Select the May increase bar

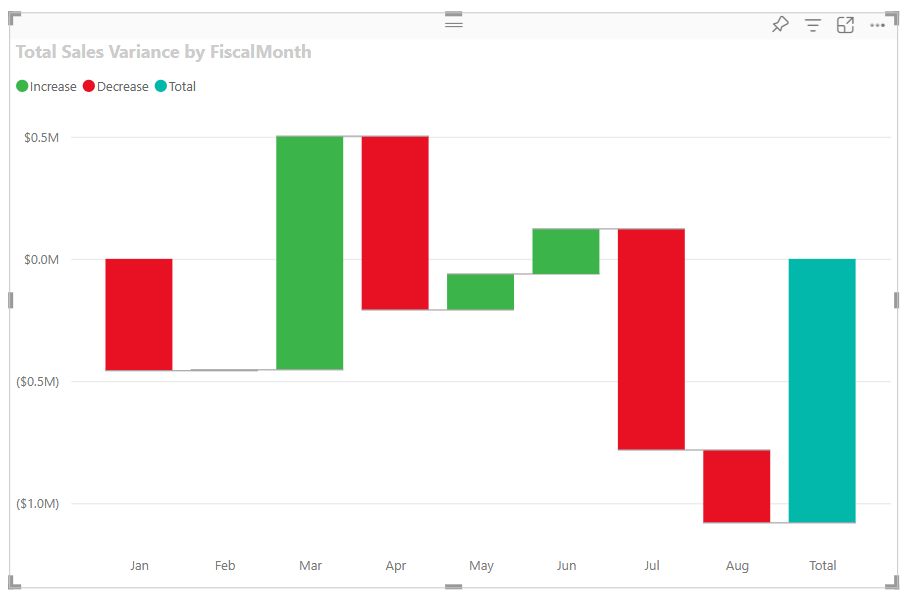click(481, 290)
